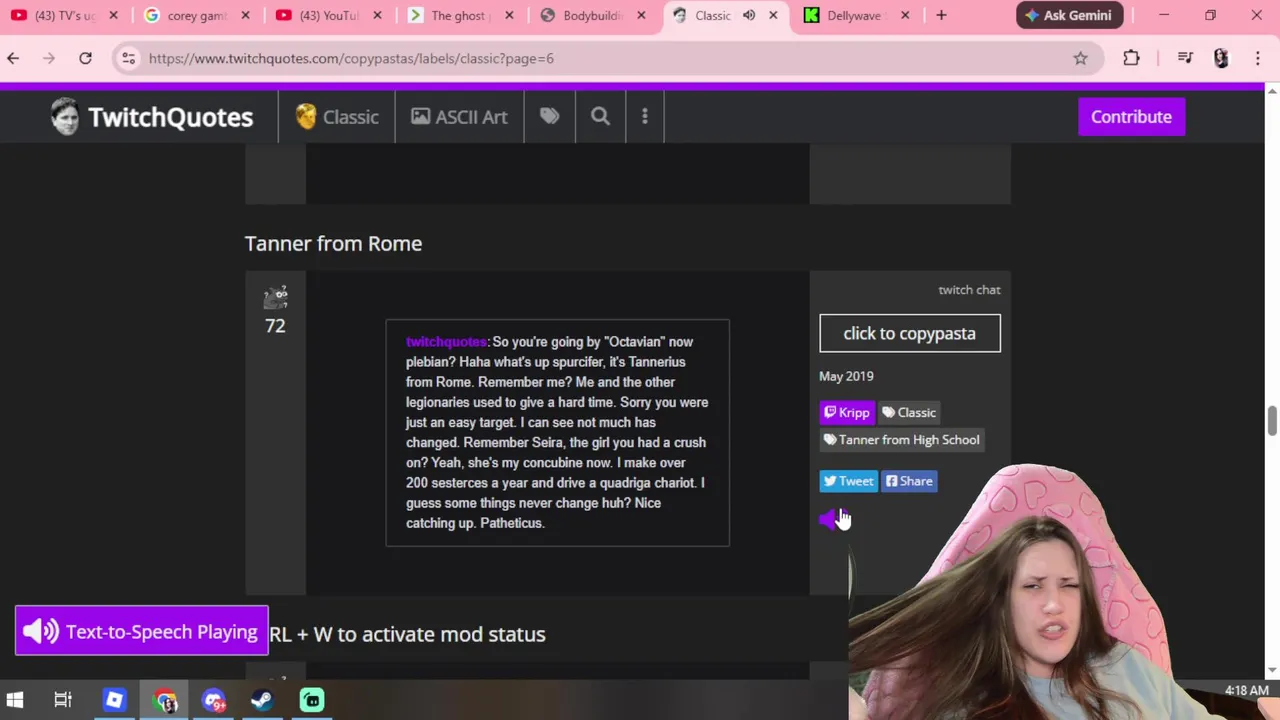Open the blue app icon on taskbar
Screen dimensions: 1280x720
pos(114,700)
